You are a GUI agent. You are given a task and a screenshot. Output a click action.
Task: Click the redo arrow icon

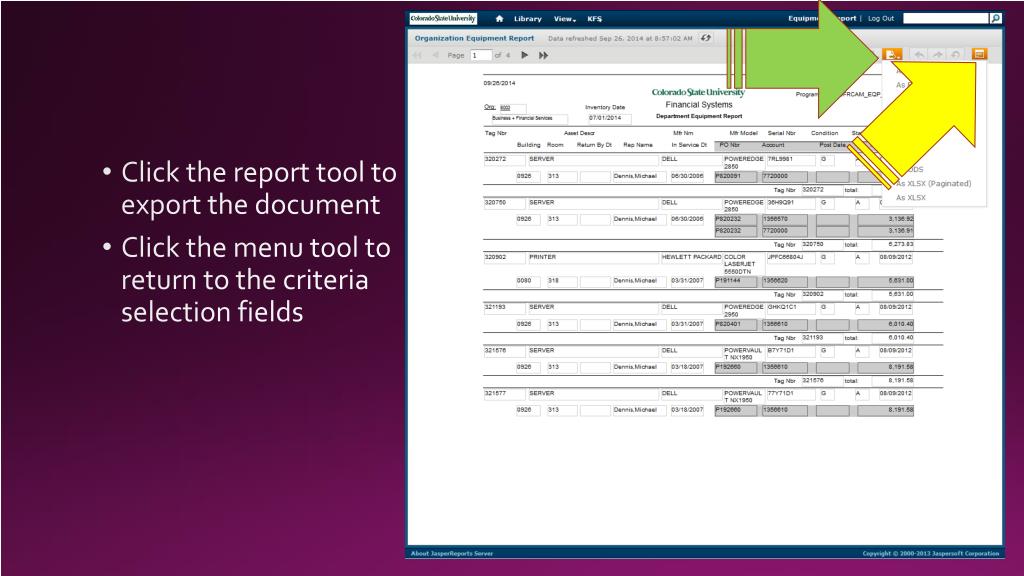point(938,55)
